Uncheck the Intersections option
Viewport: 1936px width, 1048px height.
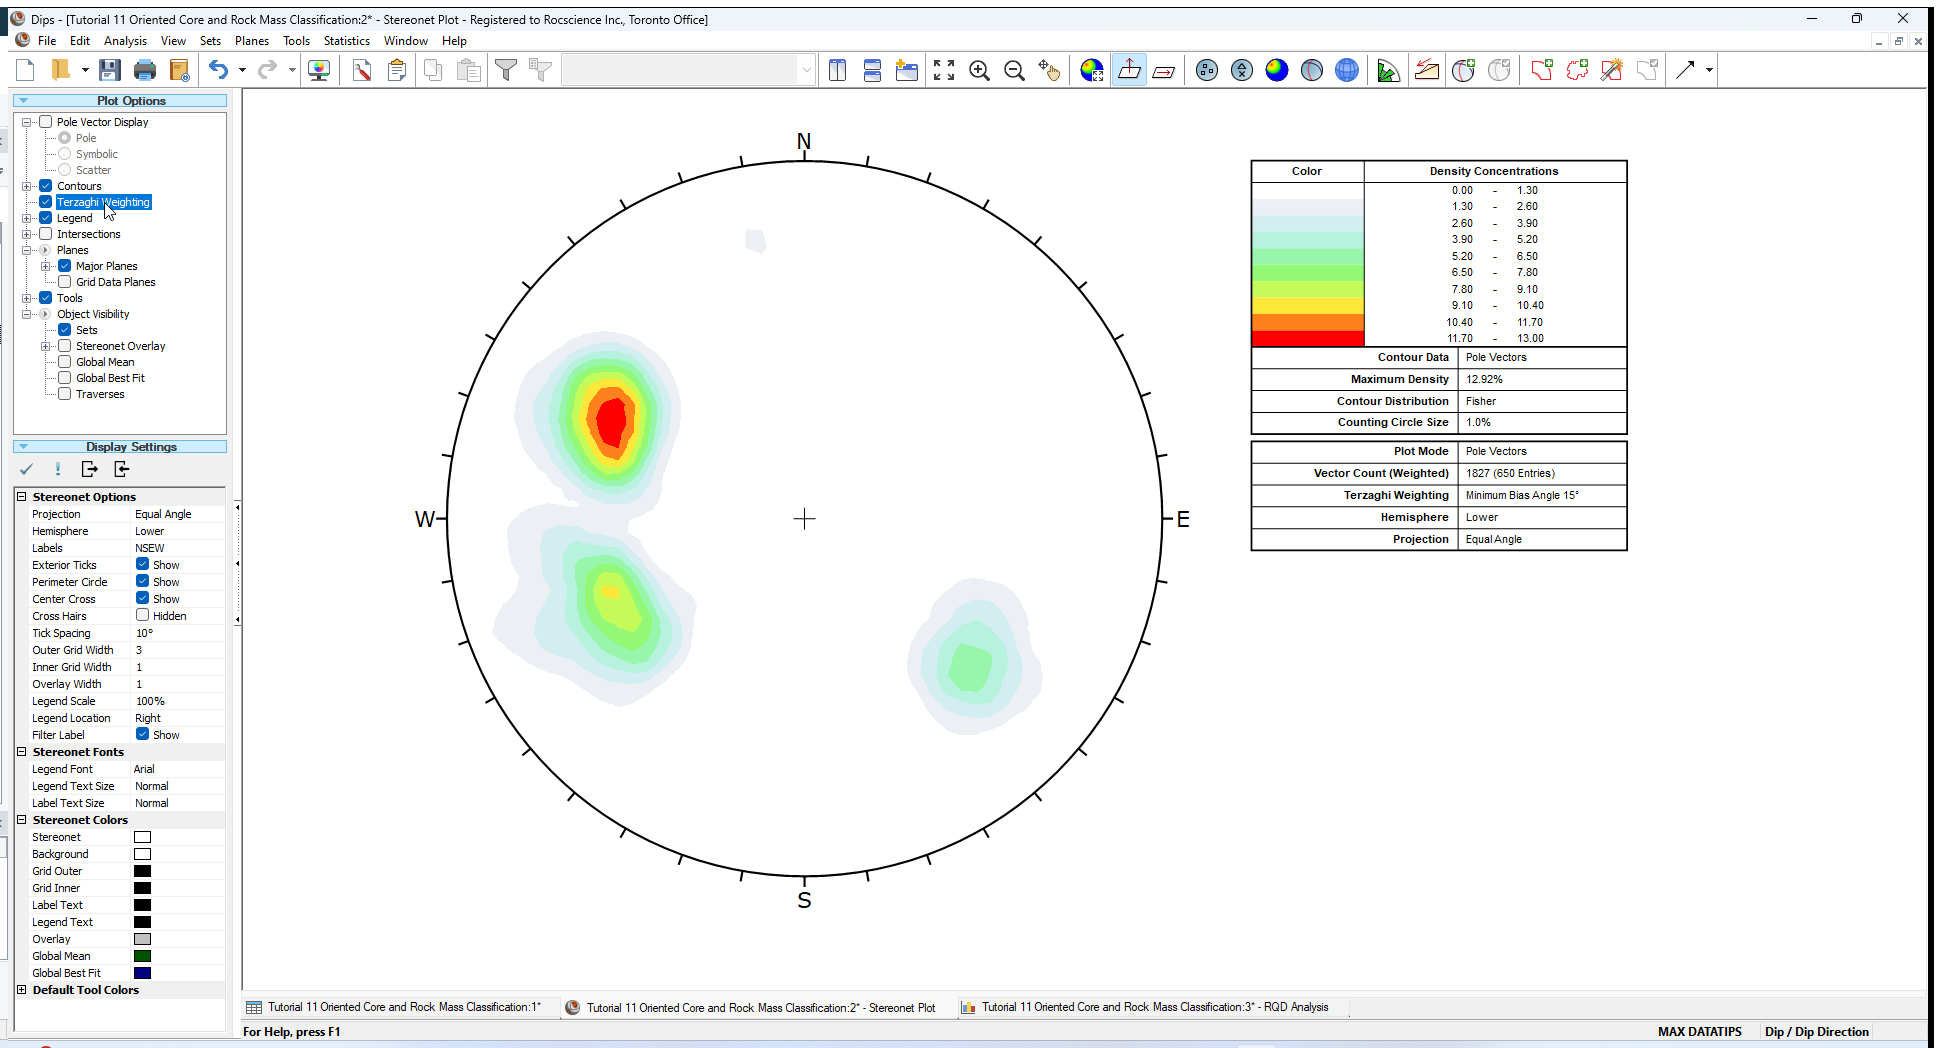[46, 234]
